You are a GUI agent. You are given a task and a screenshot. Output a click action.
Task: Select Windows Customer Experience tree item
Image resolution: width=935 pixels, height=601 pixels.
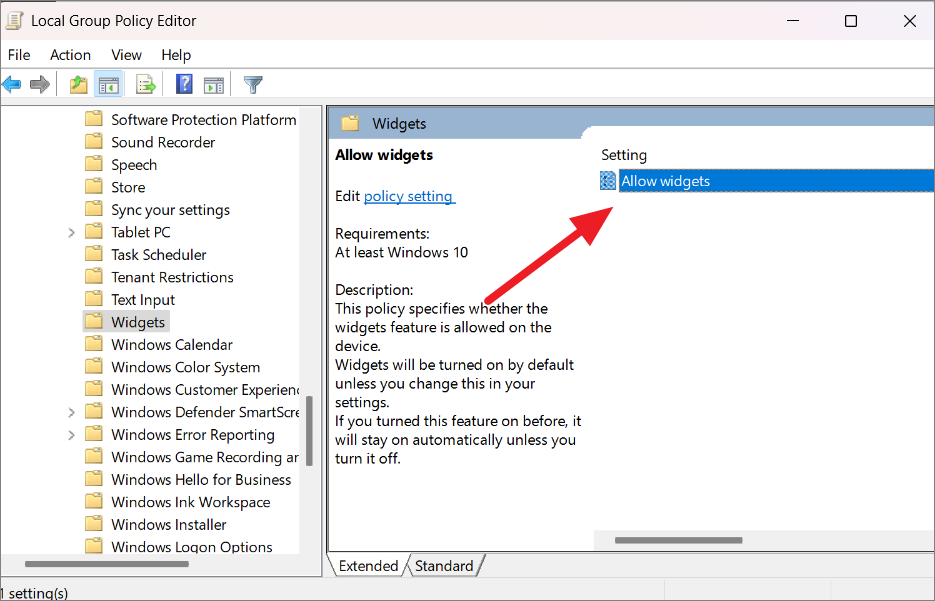pos(205,389)
